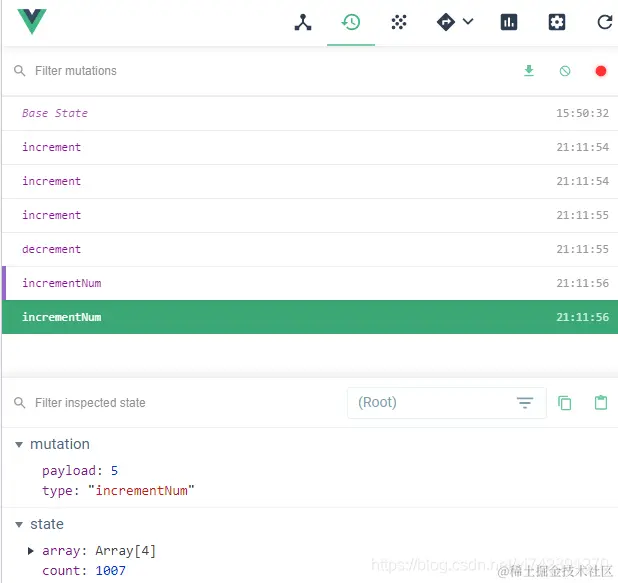Click the inspected state magnifier icon
The height and width of the screenshot is (583, 618).
pyautogui.click(x=19, y=403)
